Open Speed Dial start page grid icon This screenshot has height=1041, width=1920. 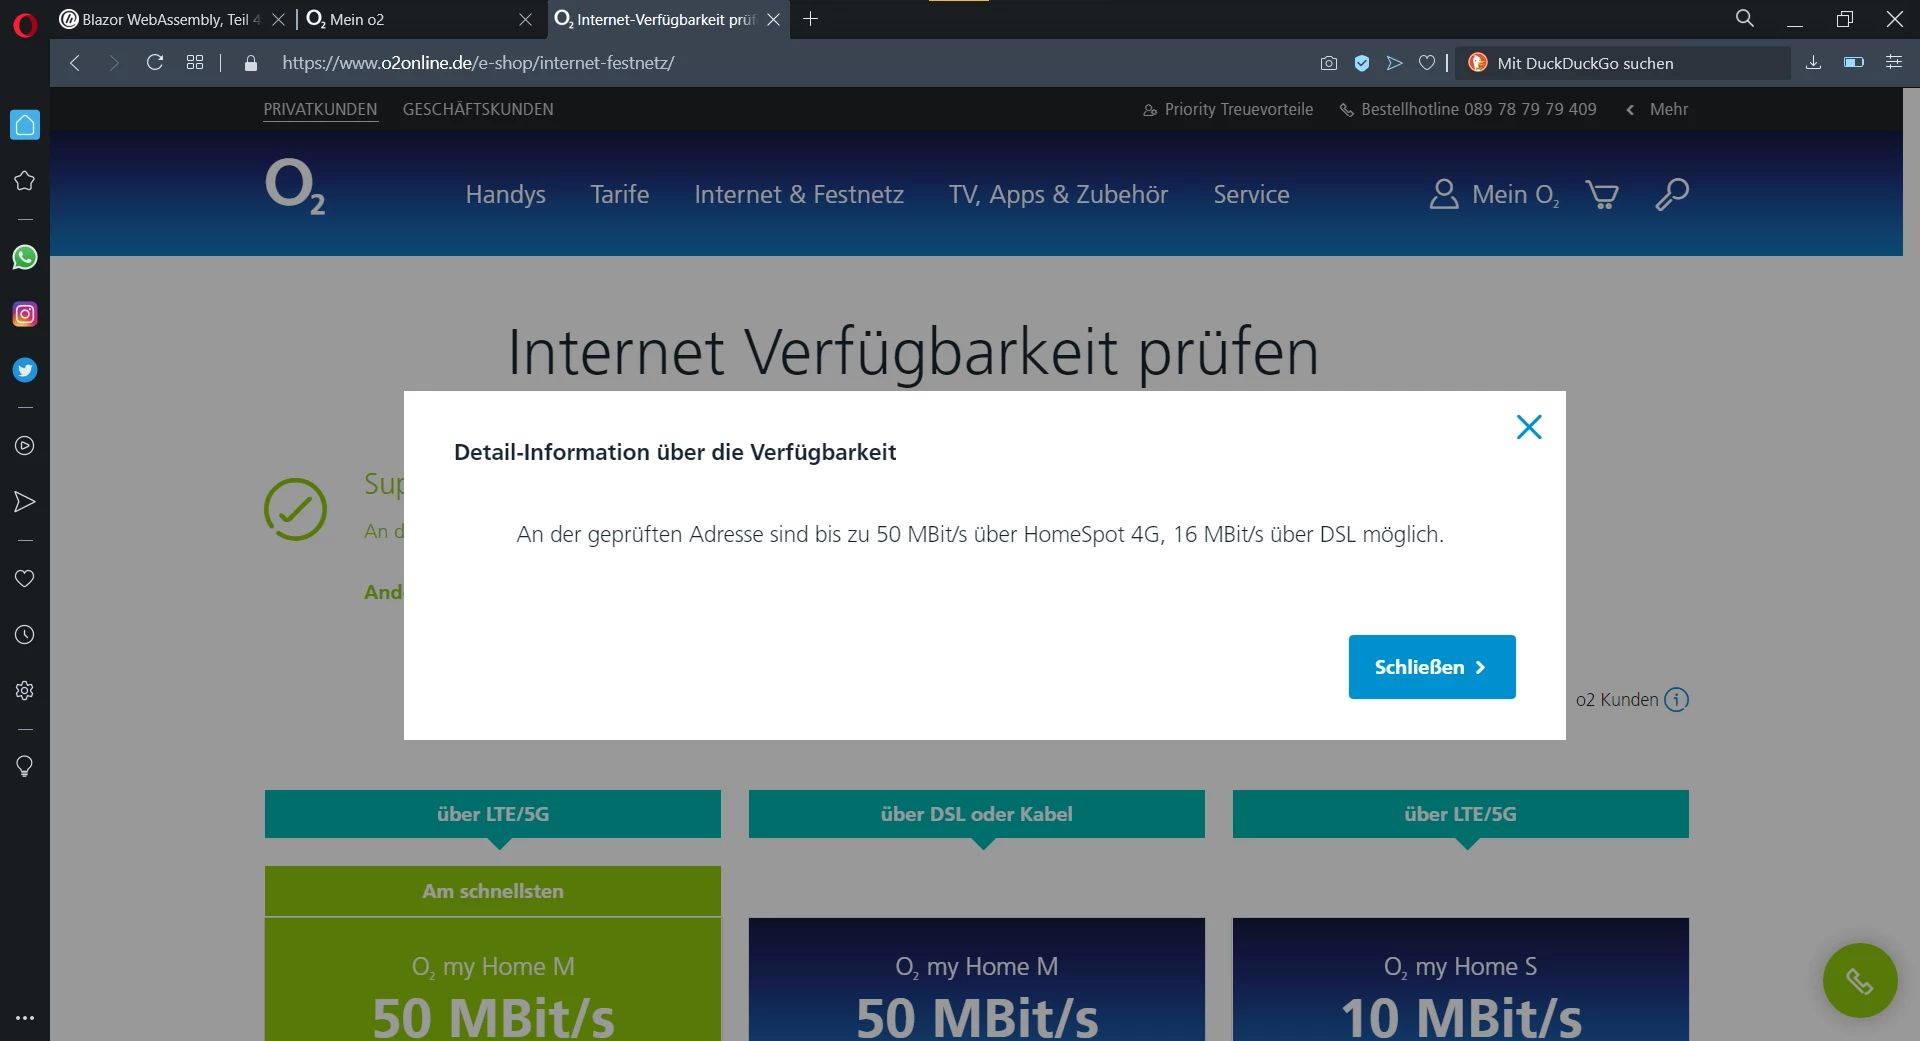(x=195, y=63)
